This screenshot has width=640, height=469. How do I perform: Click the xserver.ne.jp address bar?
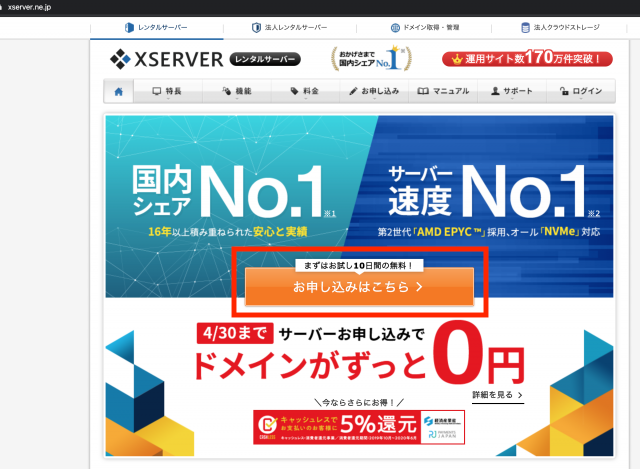pos(29,7)
